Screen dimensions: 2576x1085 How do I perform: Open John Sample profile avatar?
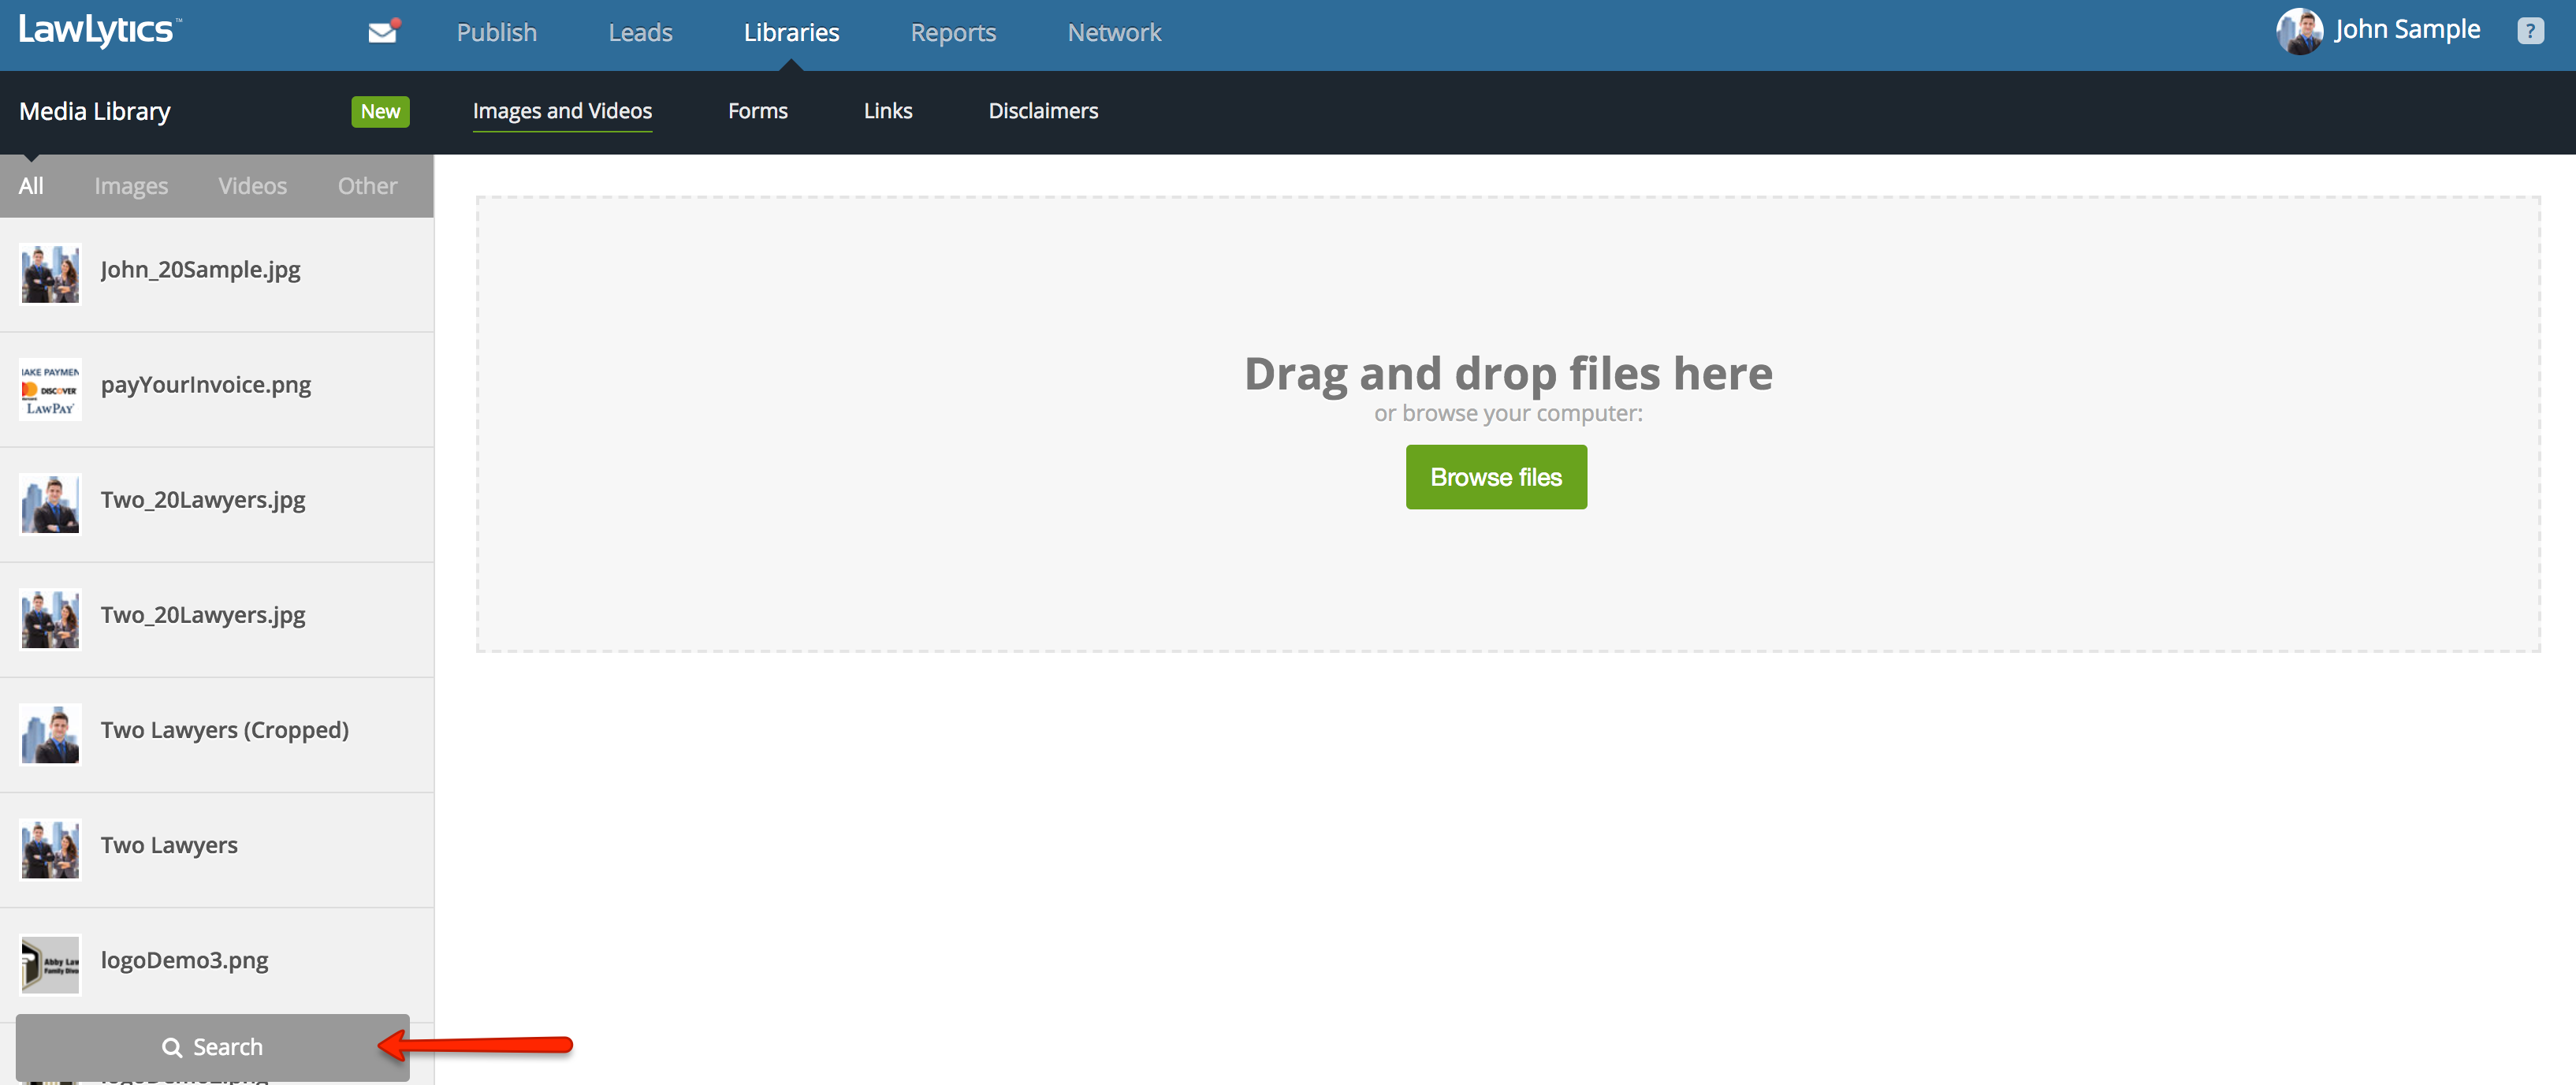[2299, 31]
